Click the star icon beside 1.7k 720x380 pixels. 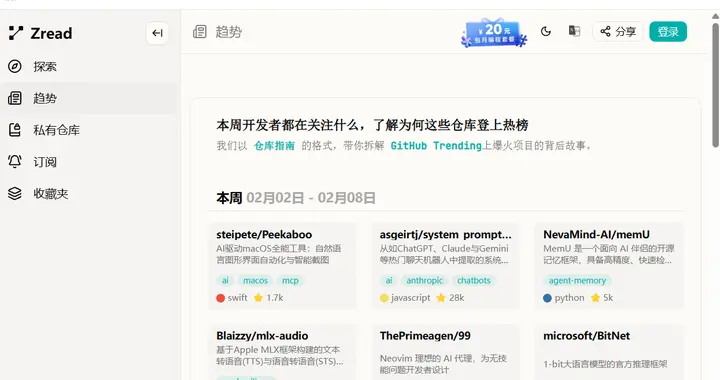point(258,297)
